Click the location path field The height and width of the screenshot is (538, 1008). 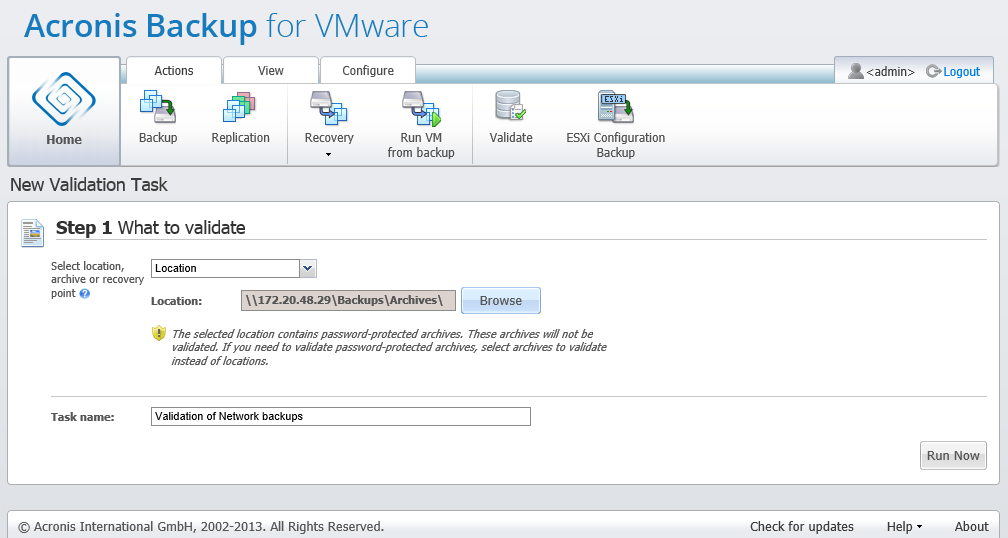click(x=348, y=300)
